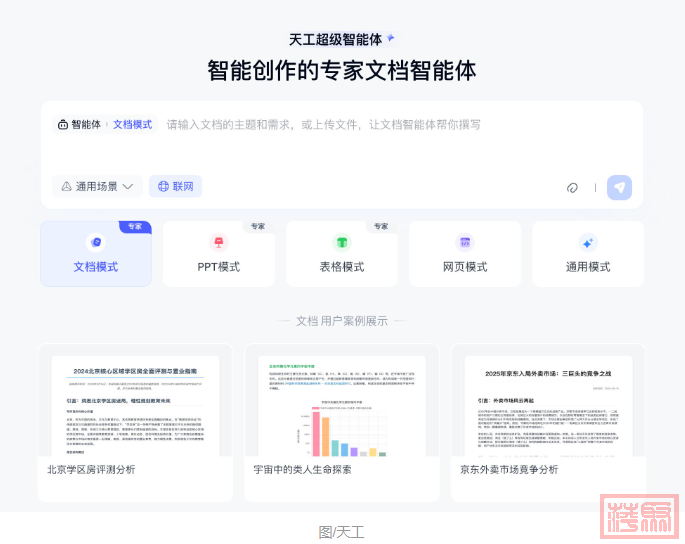This screenshot has width=685, height=544.
Task: Toggle the 联网 web access button
Action: pyautogui.click(x=175, y=186)
